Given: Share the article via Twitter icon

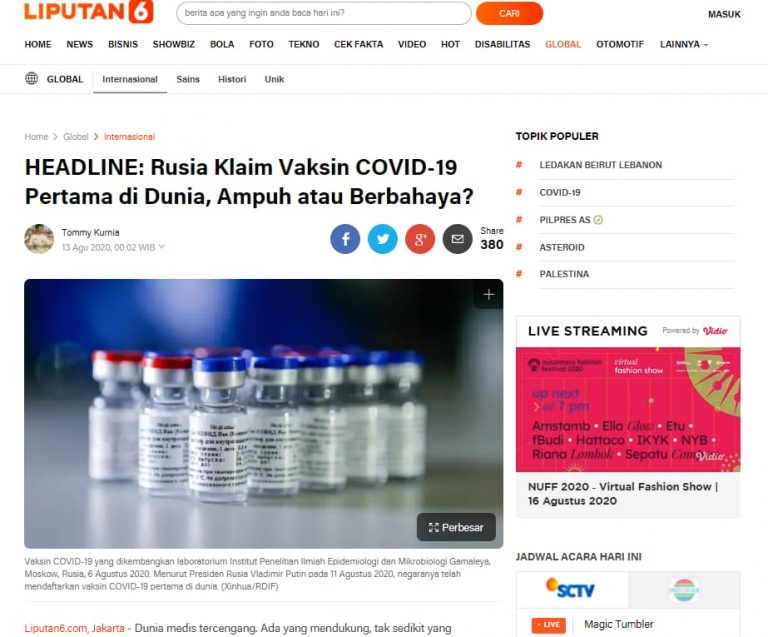Looking at the screenshot, I should [x=383, y=239].
